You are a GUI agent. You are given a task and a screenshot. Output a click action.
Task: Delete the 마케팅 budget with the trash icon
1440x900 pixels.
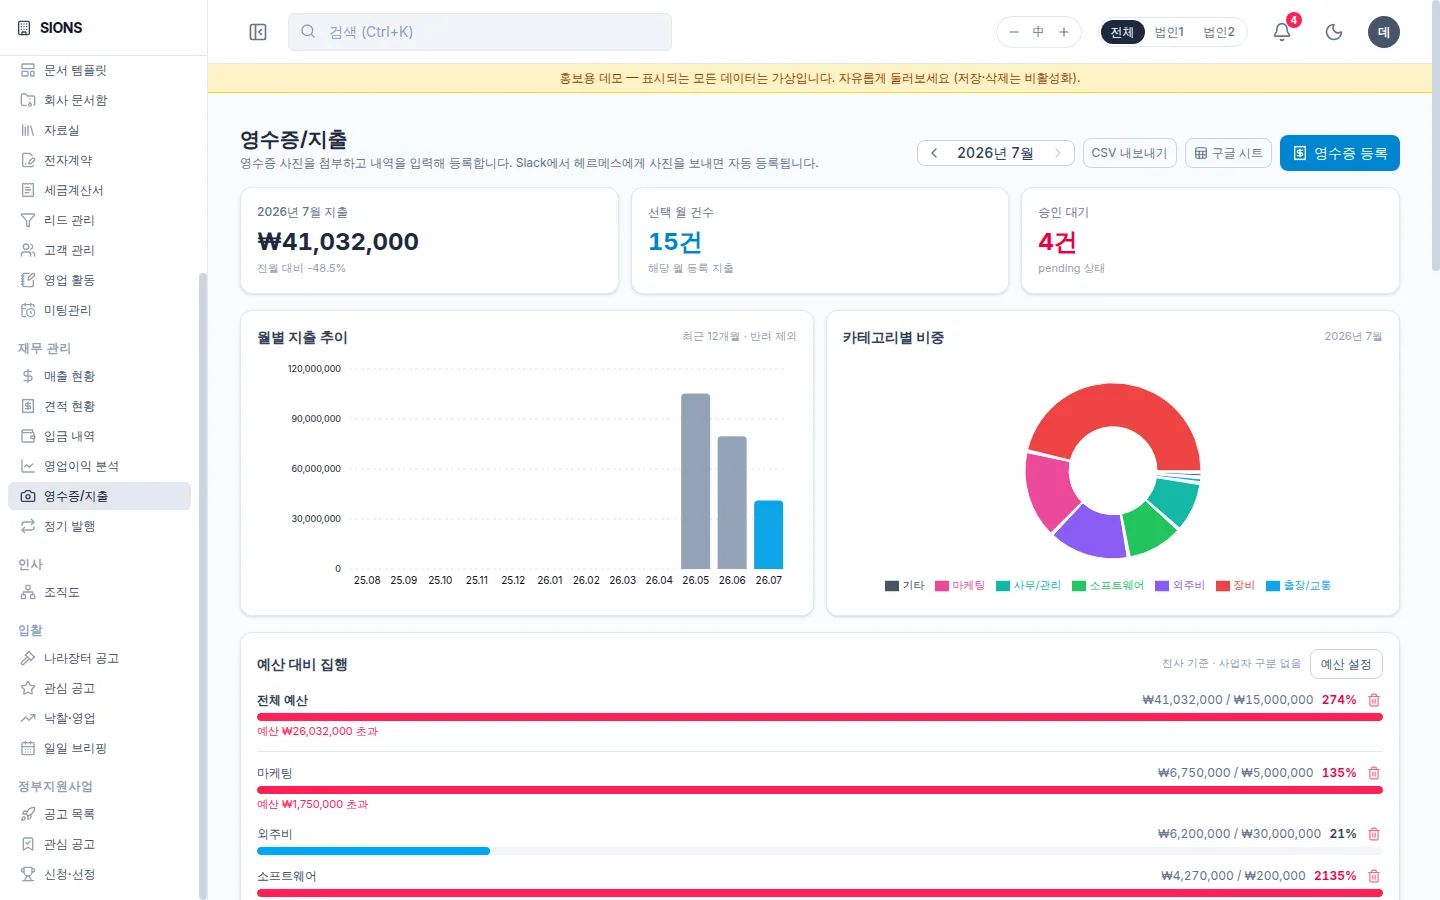(1374, 773)
